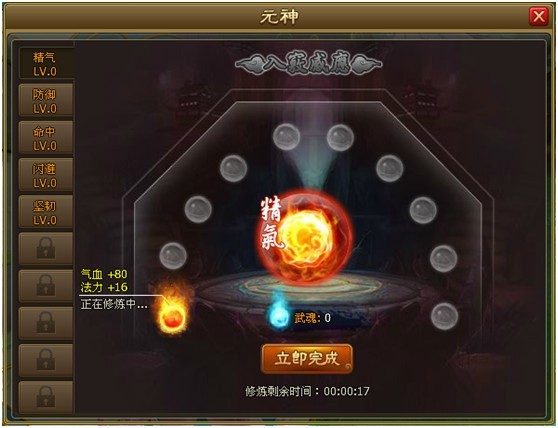Select the top-left grey orb of the arc
Screen dimensions: 558x428
point(286,137)
